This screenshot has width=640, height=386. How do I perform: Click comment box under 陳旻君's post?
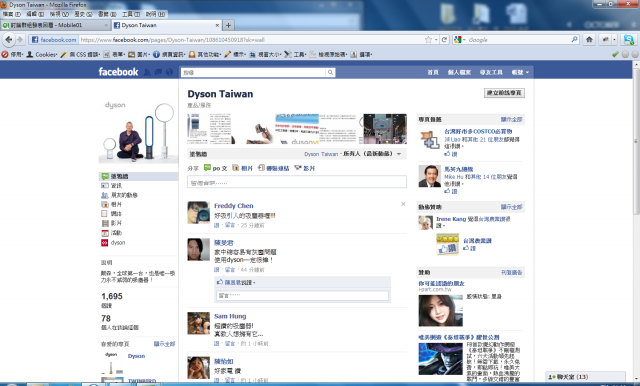[302, 295]
